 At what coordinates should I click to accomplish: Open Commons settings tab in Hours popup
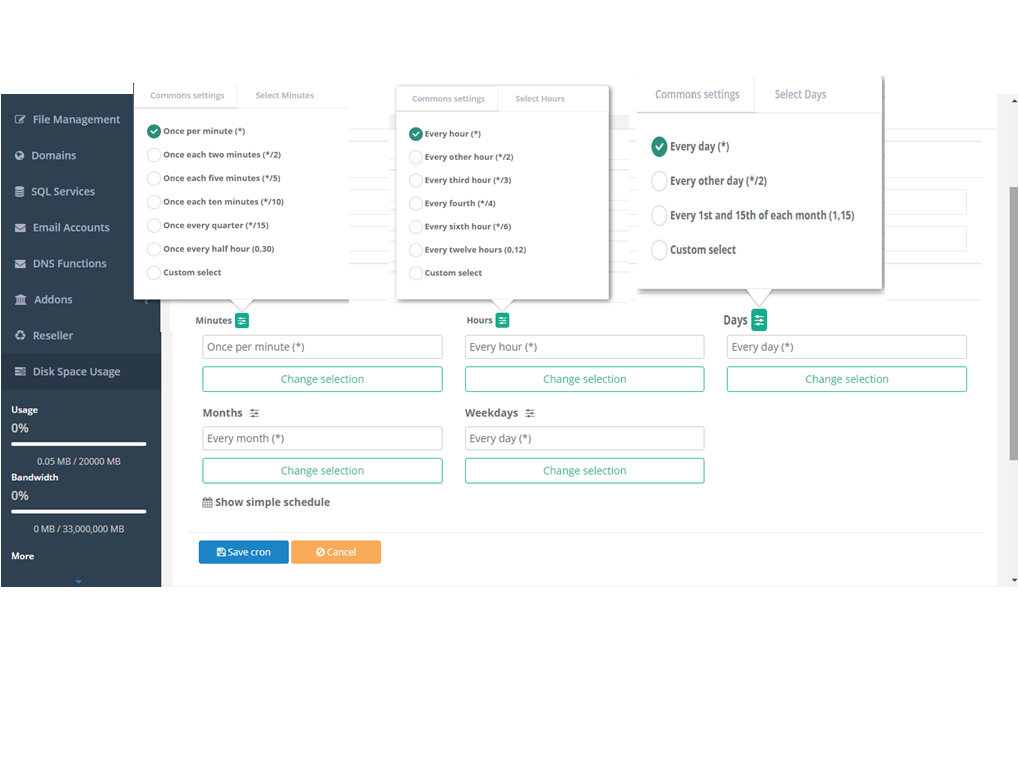click(448, 99)
